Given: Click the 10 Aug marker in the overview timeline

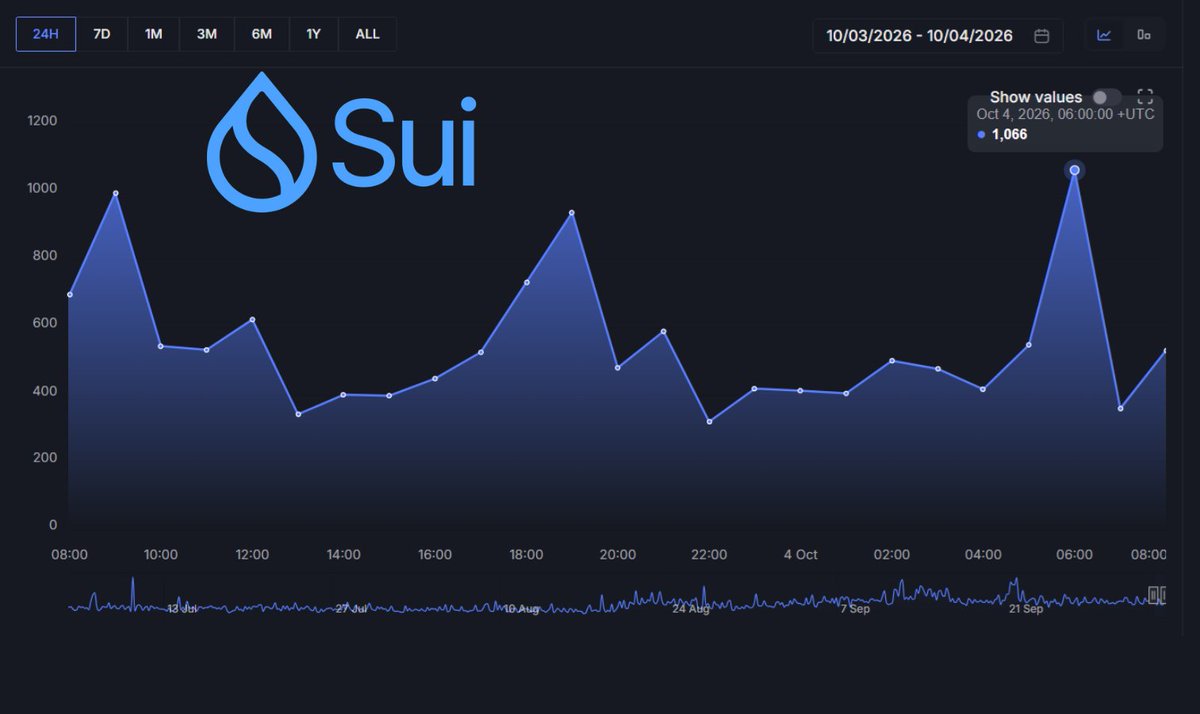Looking at the screenshot, I should pyautogui.click(x=521, y=608).
